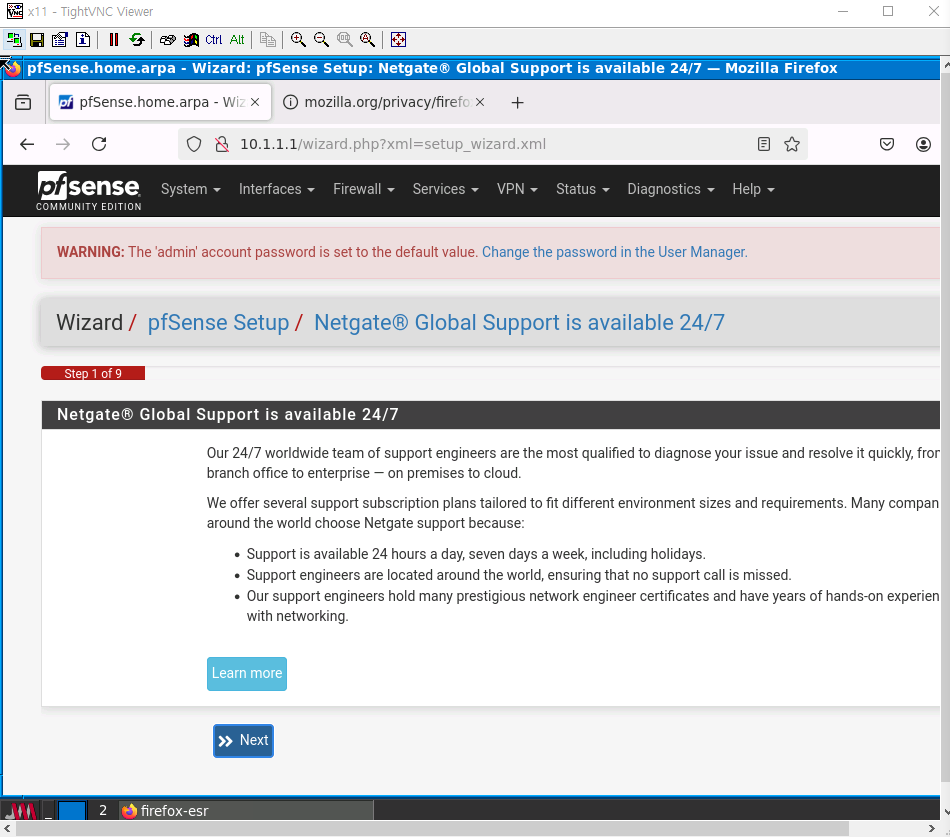Reload the page in Firefox
The width and height of the screenshot is (950, 837).
[x=99, y=144]
